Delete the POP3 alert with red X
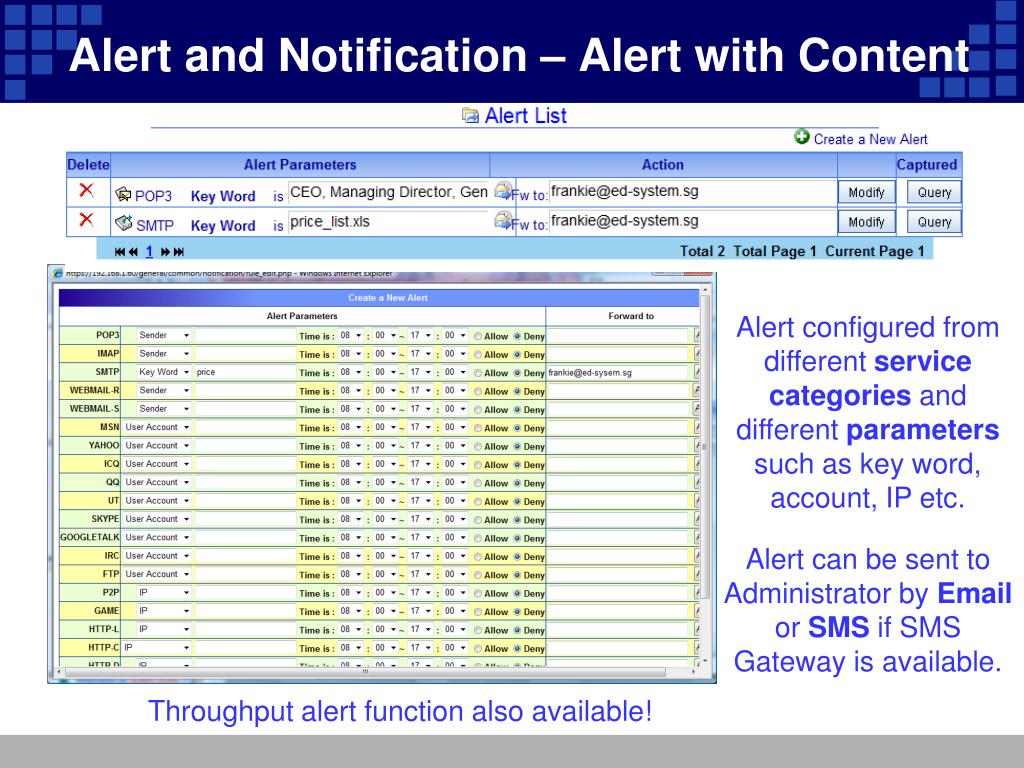This screenshot has height=768, width=1024. click(x=86, y=190)
